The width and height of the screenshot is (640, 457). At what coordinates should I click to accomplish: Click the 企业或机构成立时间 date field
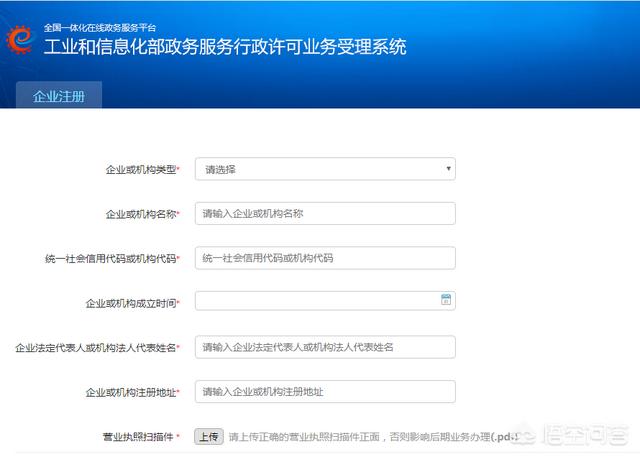pos(325,301)
